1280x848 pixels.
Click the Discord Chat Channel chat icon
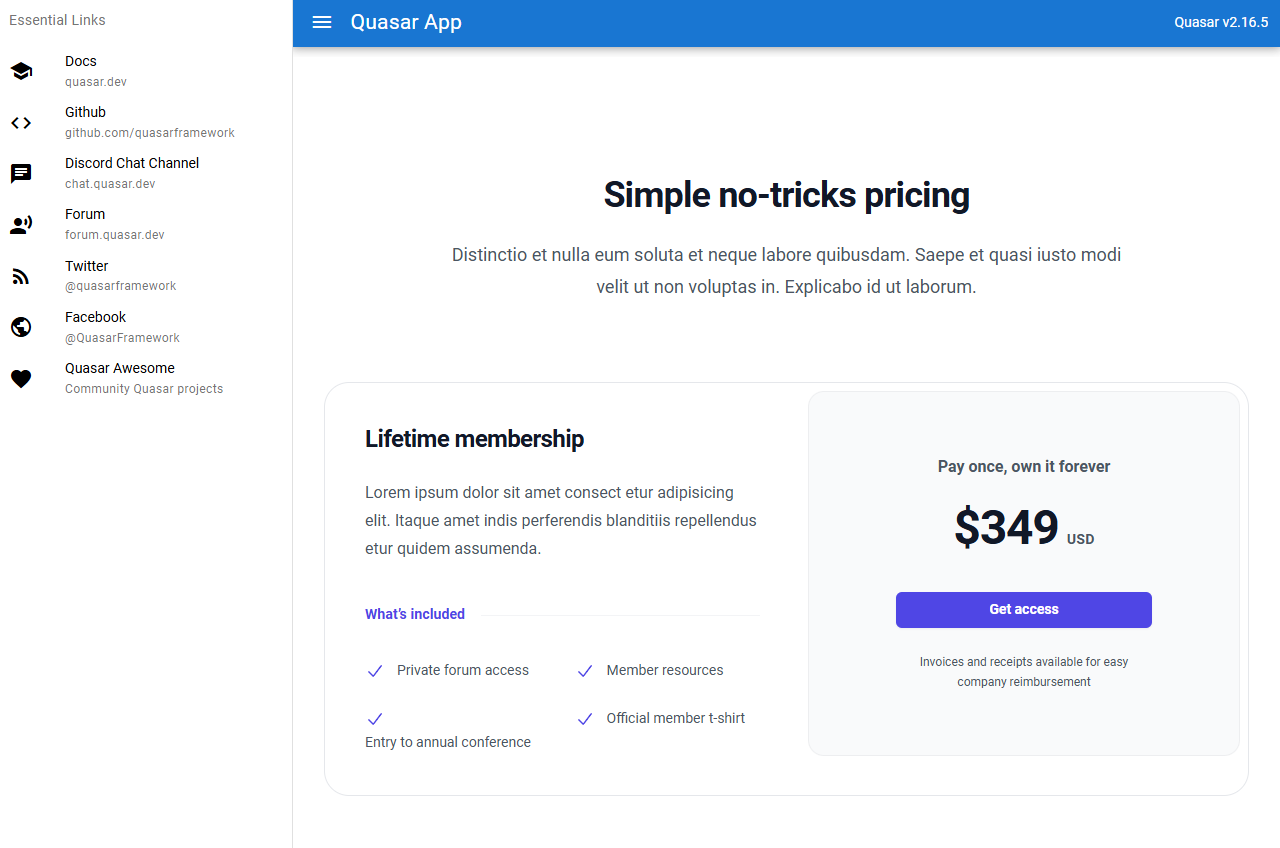click(21, 173)
